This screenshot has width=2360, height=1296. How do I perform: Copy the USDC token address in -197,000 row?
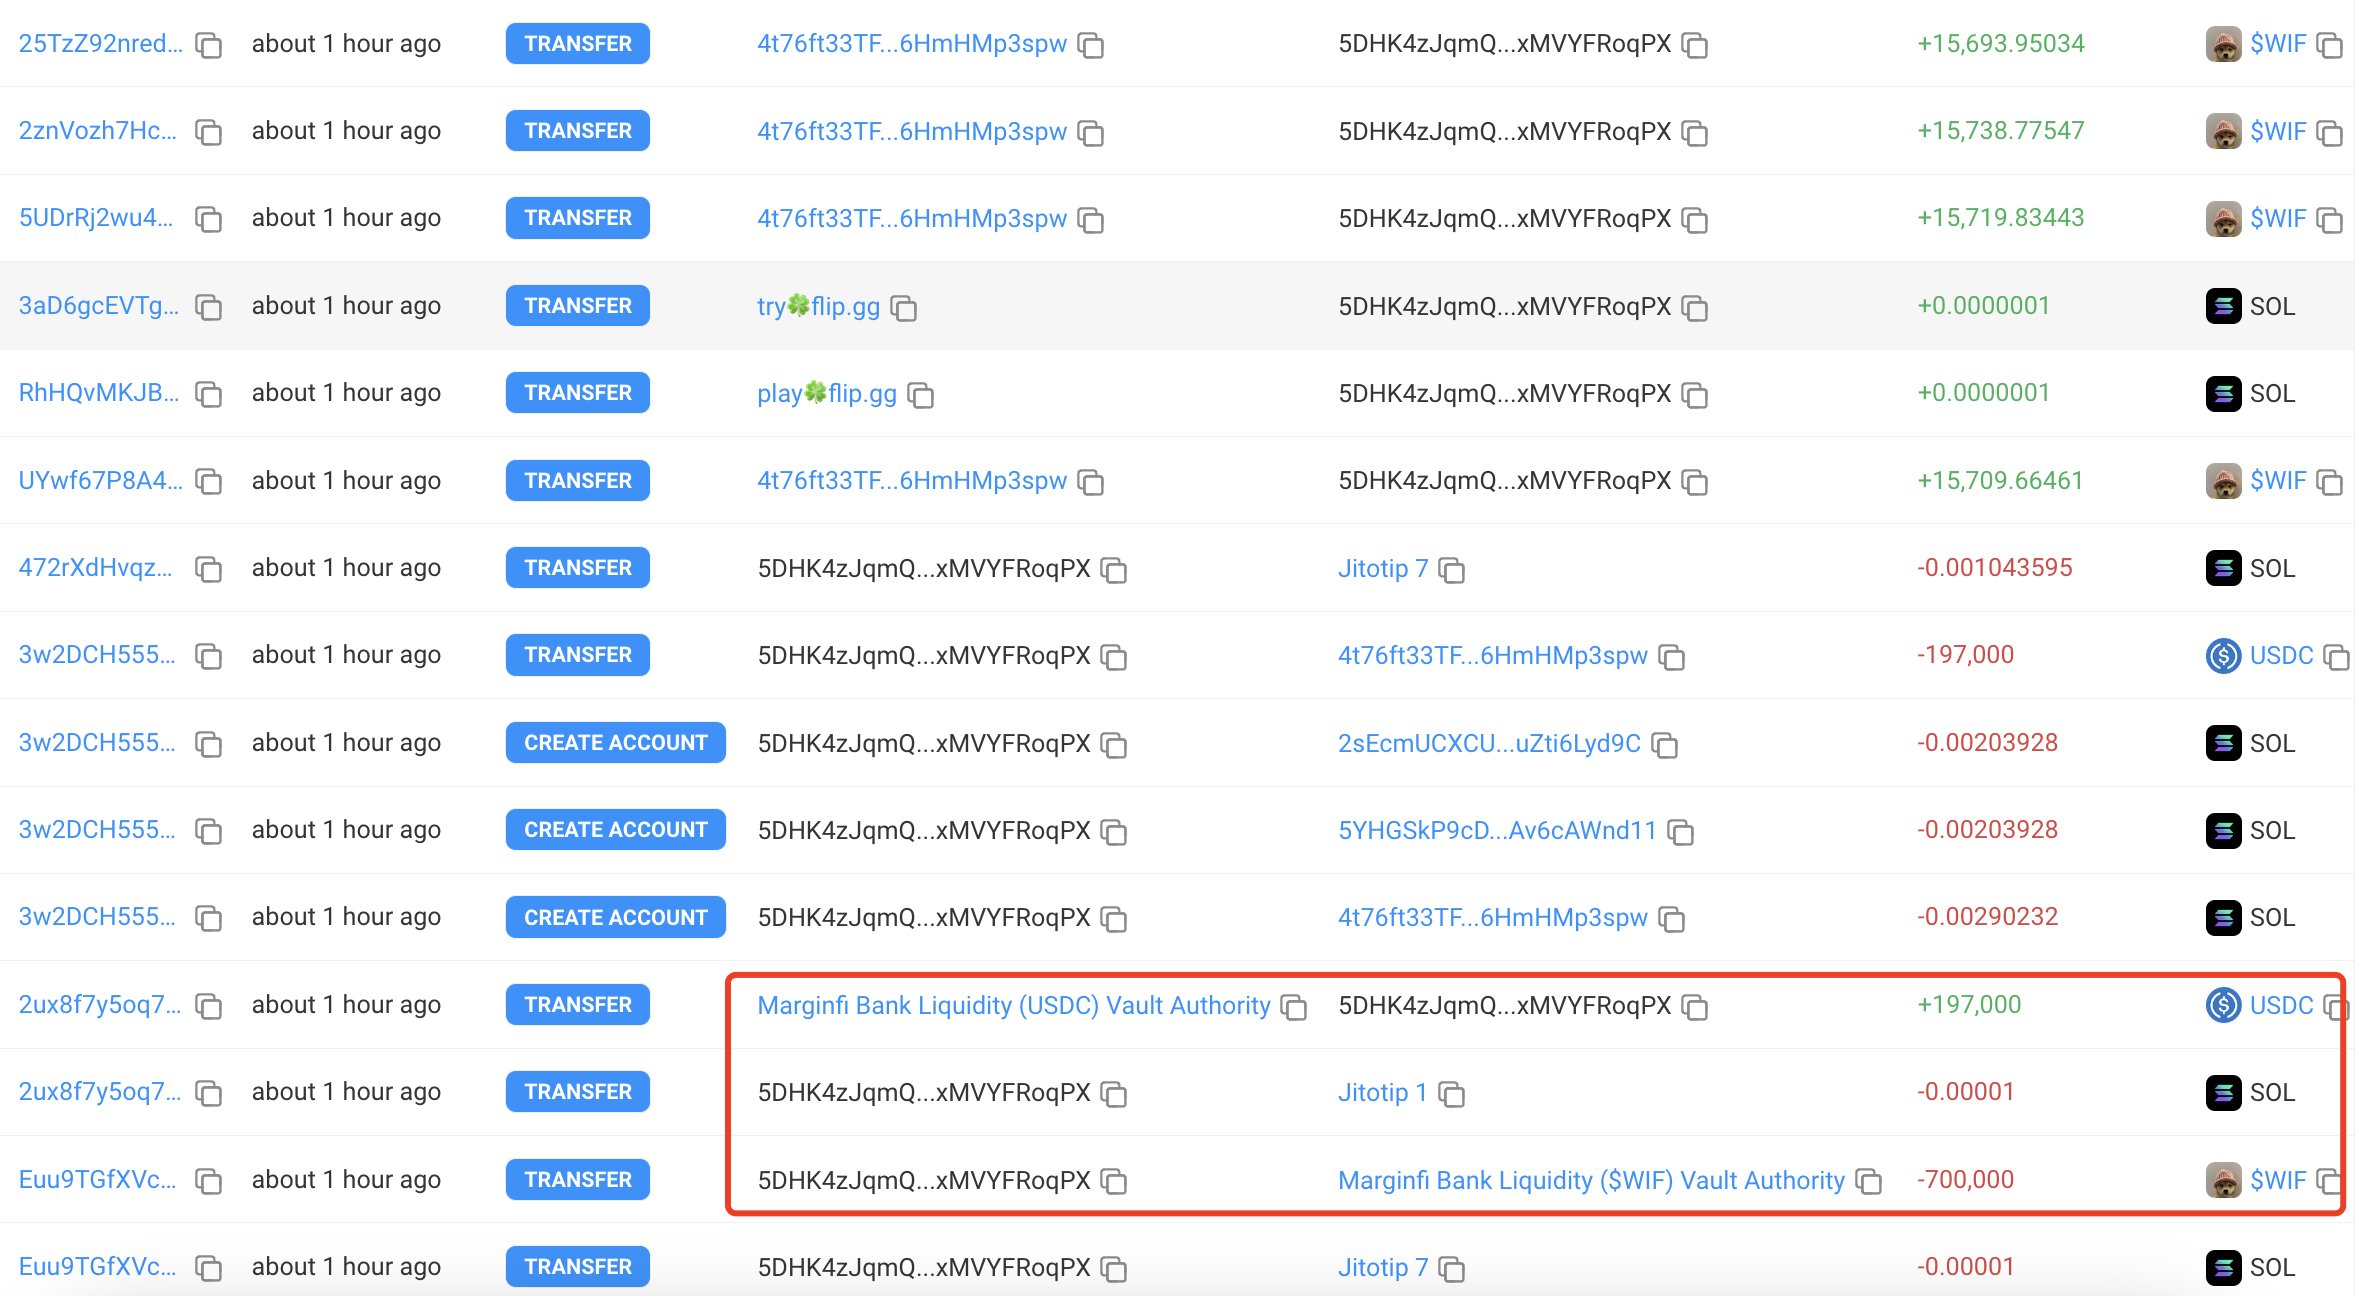(x=2337, y=657)
